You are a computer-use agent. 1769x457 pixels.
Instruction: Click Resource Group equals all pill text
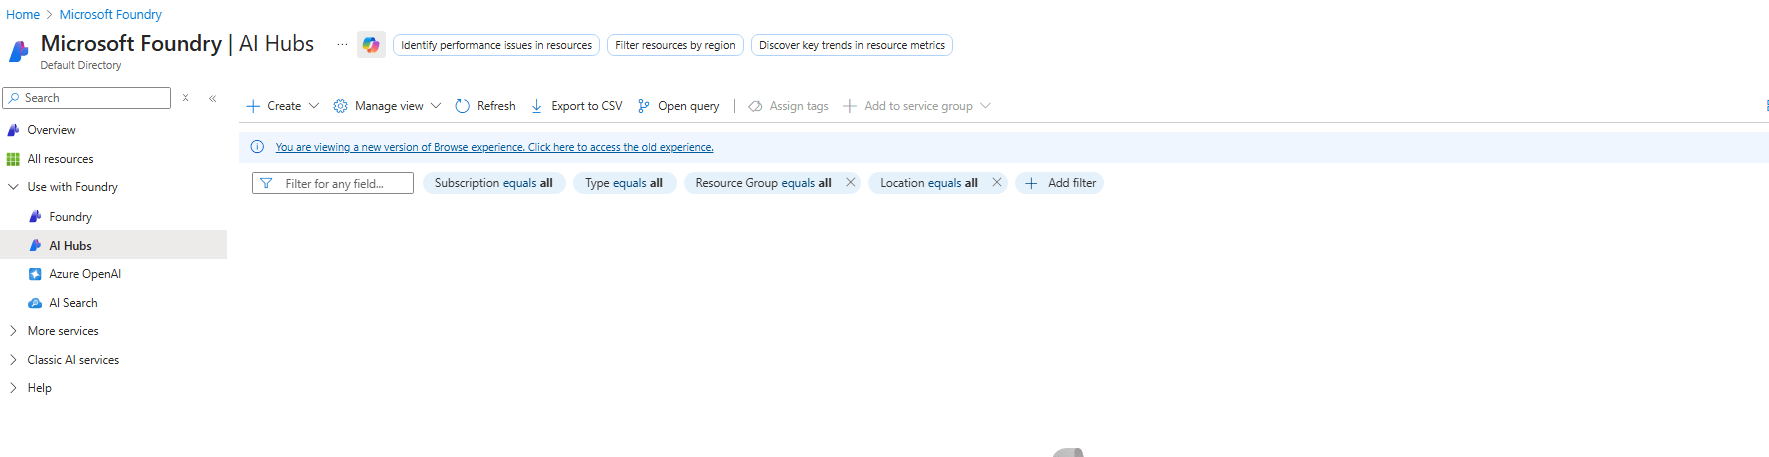763,183
